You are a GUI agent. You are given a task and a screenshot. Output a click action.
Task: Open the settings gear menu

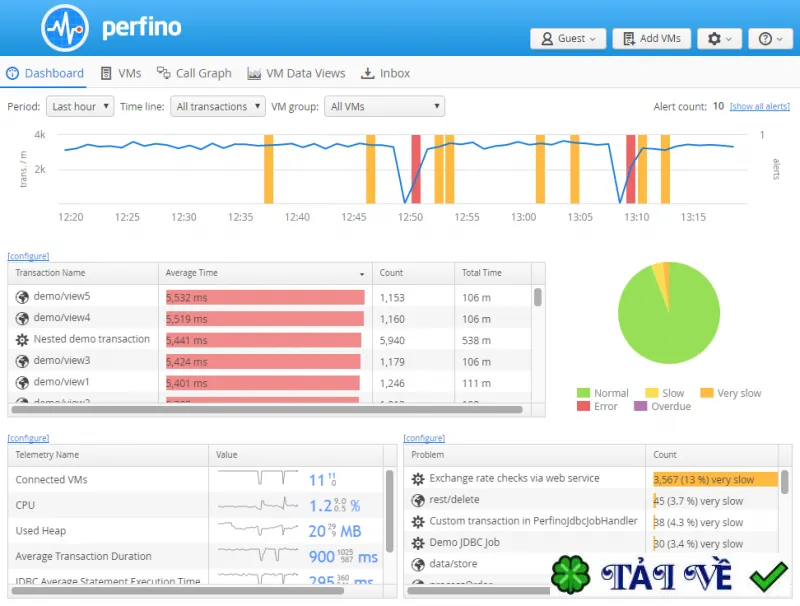pos(719,39)
